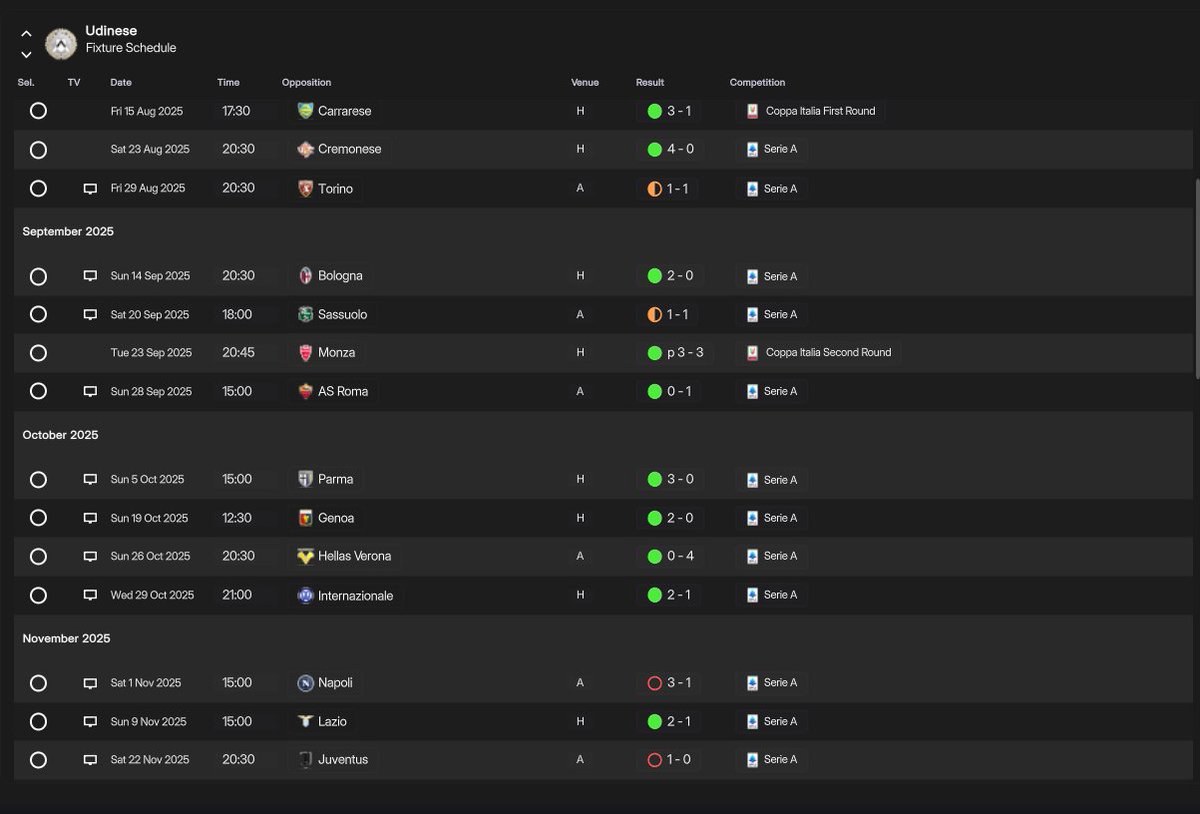1200x814 pixels.
Task: Click Fixture Schedule subtitle
Action: [x=131, y=48]
